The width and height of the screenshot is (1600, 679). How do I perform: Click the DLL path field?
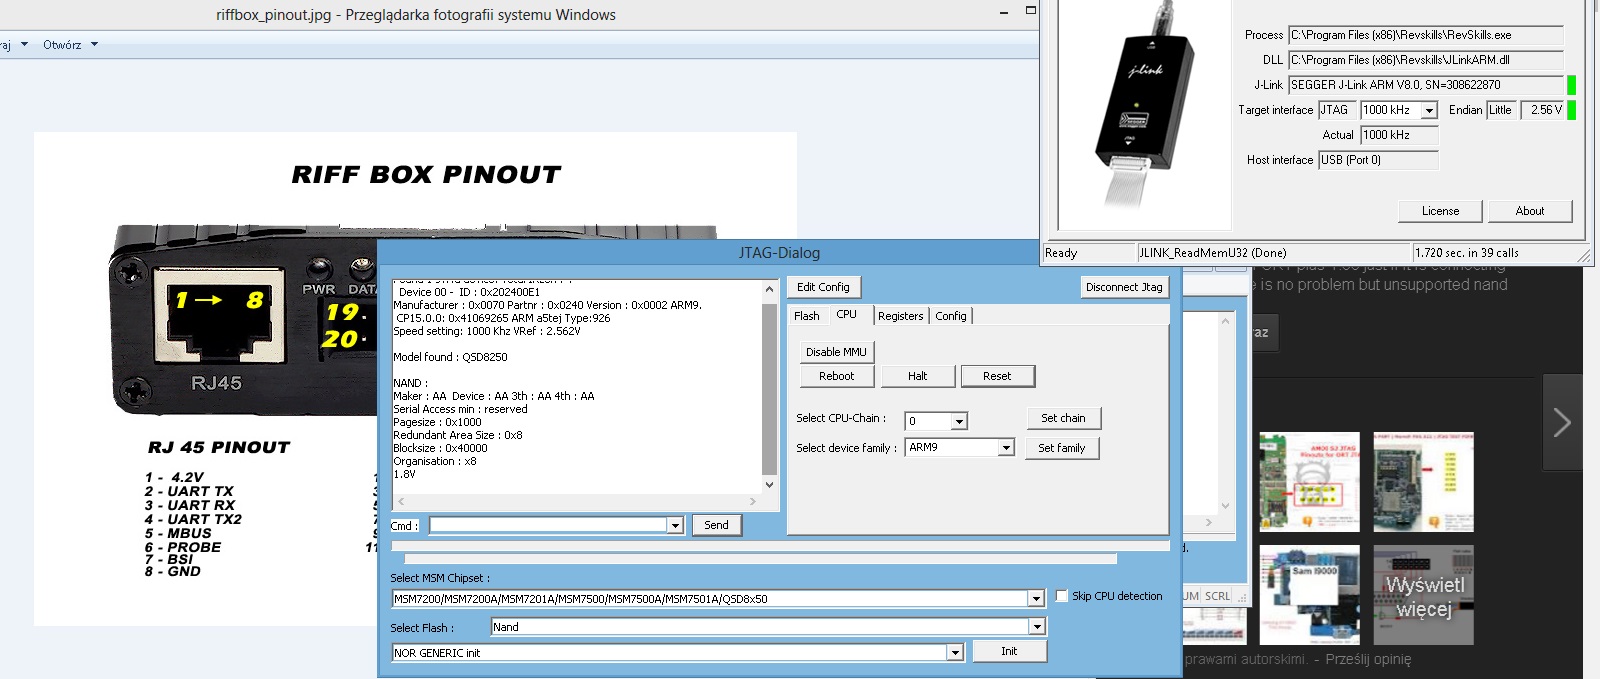(1425, 60)
